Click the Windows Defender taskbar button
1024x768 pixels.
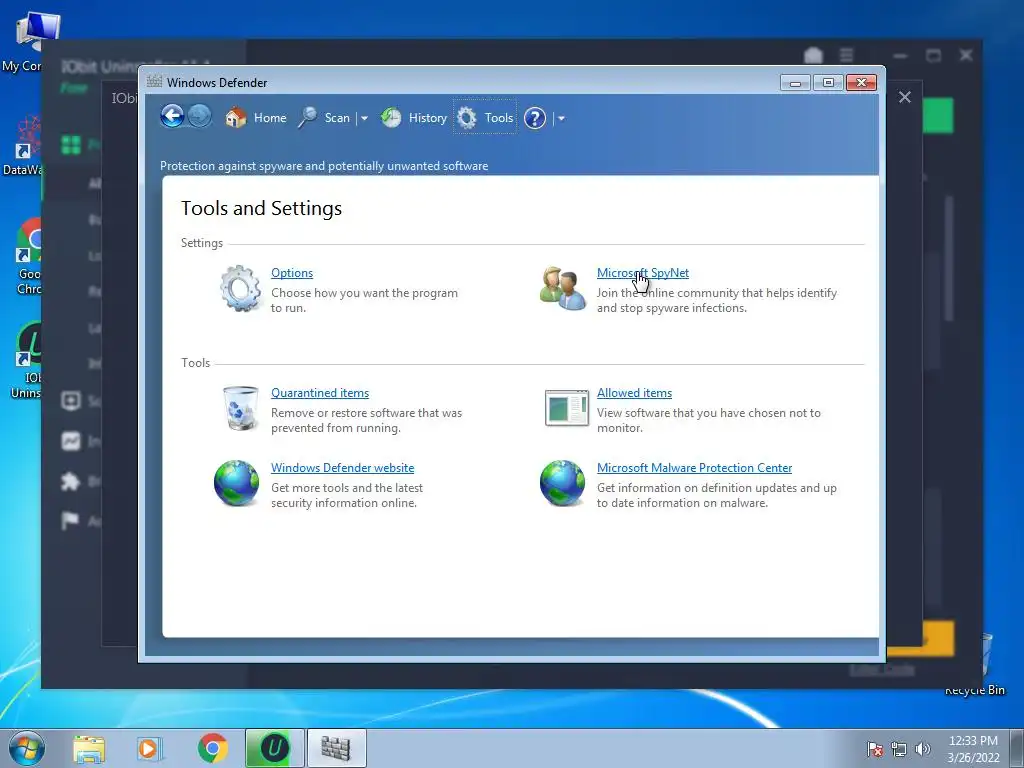pos(336,748)
